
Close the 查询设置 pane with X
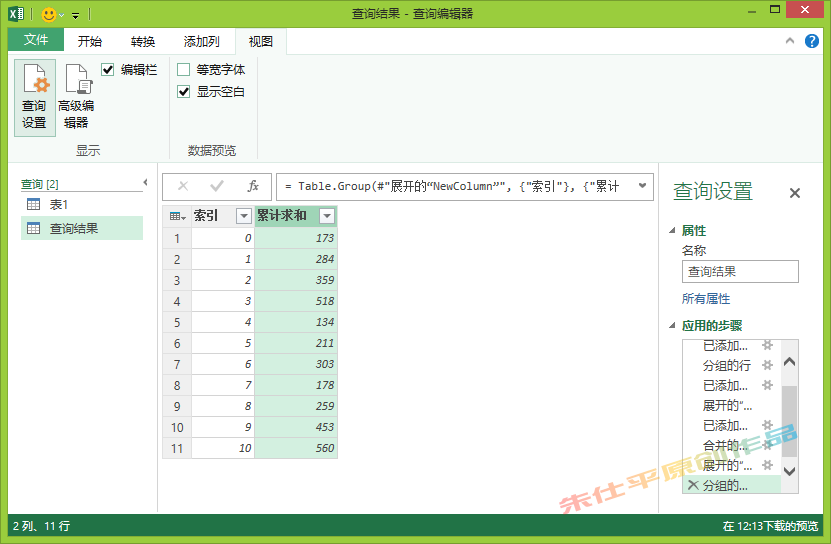[x=794, y=193]
